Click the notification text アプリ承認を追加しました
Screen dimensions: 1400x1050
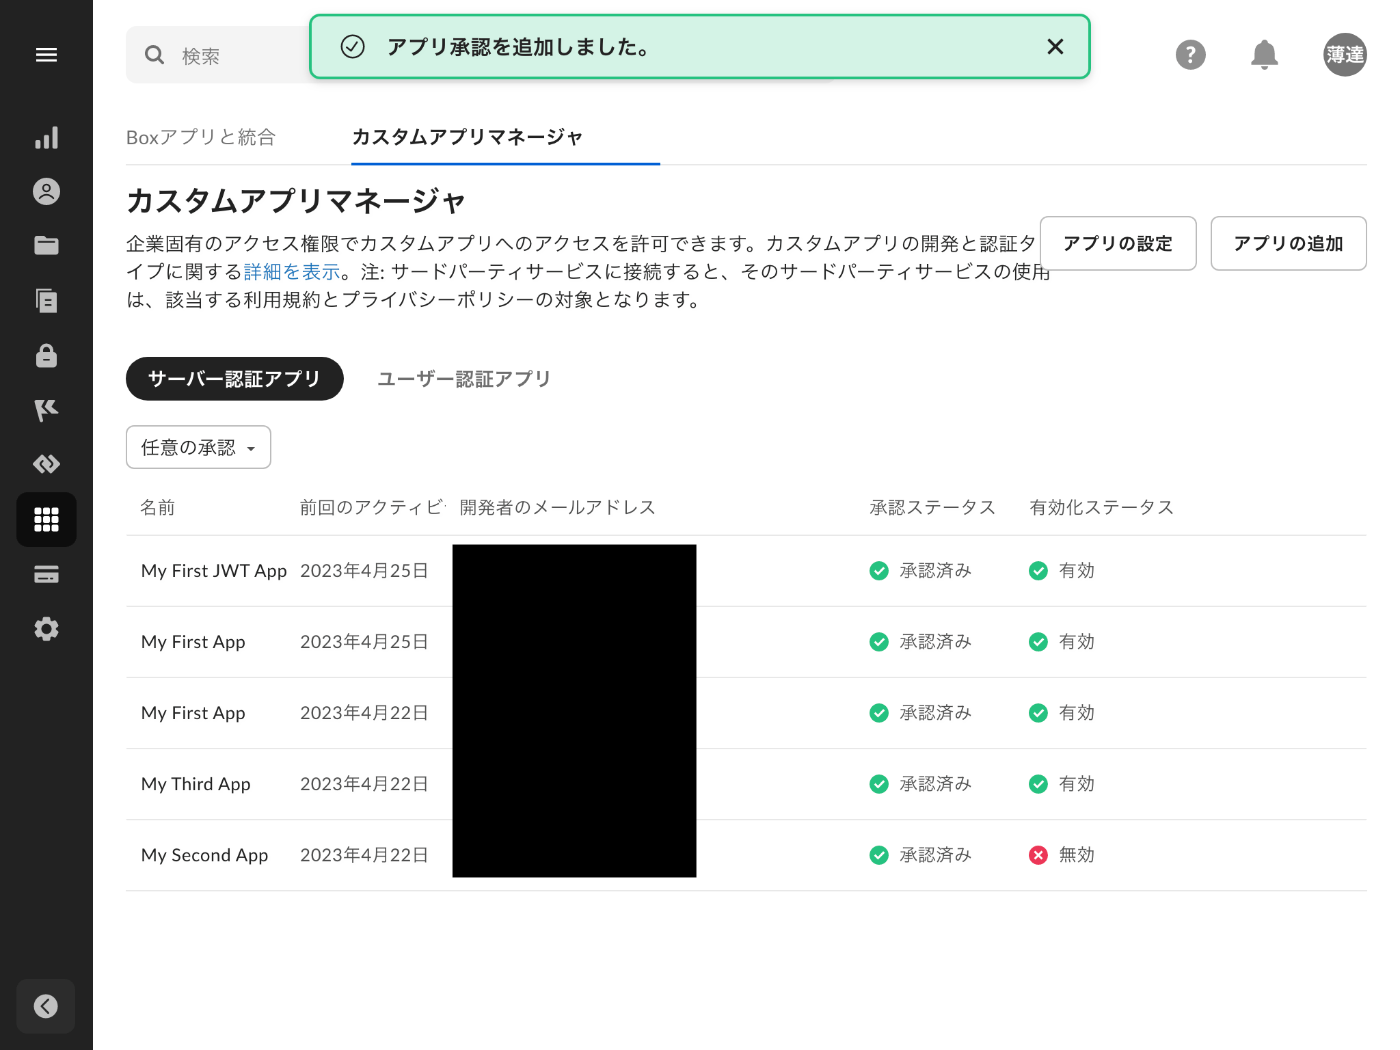[518, 47]
